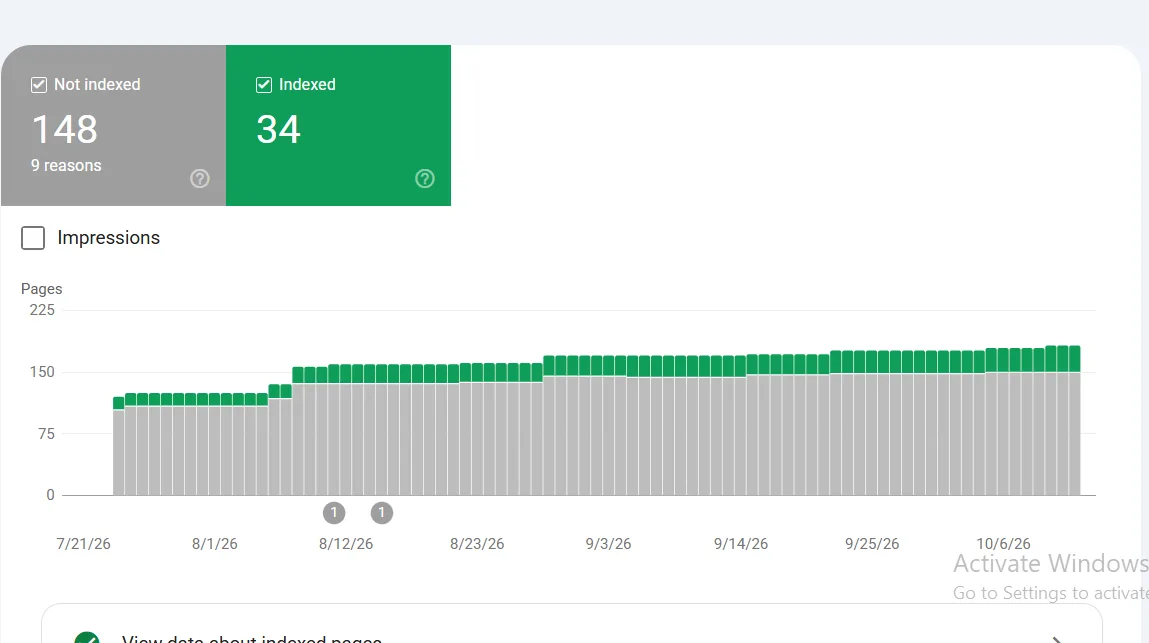The image size is (1149, 643).
Task: Toggle the Indexed checkbox
Action: pyautogui.click(x=264, y=85)
